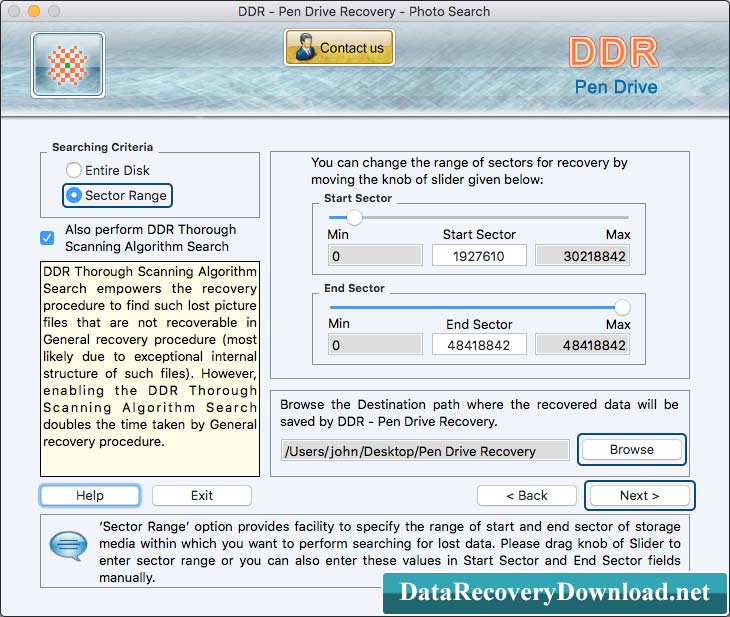Open Help
The height and width of the screenshot is (617, 730).
click(x=90, y=495)
